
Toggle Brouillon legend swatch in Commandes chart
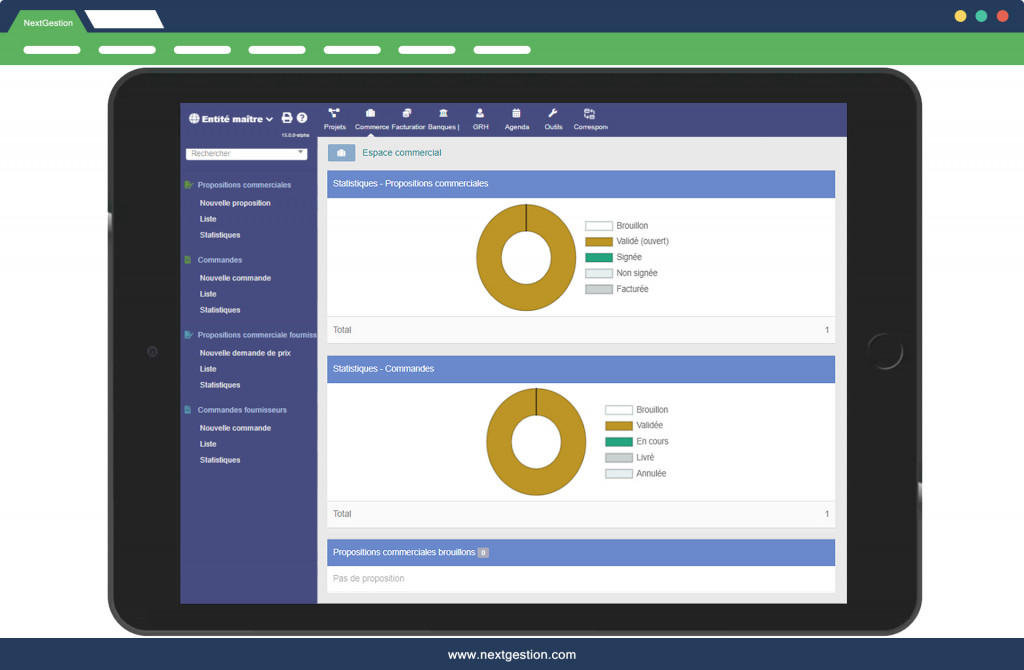[618, 410]
